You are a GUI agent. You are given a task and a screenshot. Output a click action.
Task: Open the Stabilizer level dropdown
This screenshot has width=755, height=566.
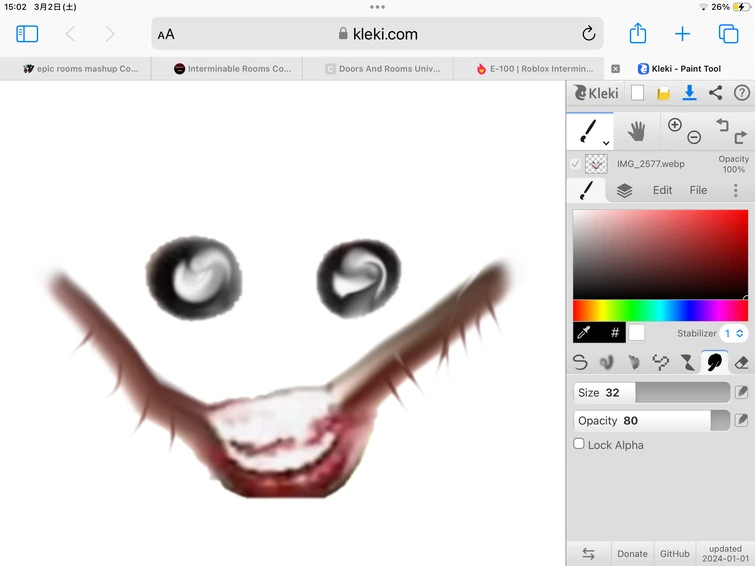734,333
